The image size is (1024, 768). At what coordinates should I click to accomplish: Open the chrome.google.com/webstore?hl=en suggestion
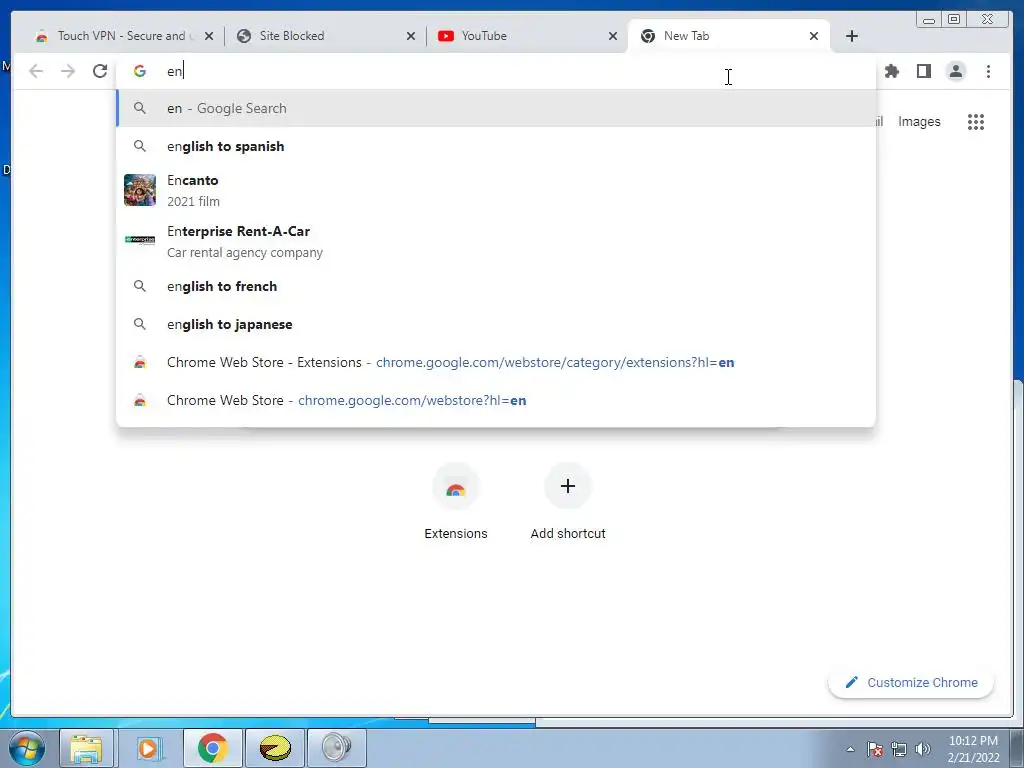click(496, 400)
